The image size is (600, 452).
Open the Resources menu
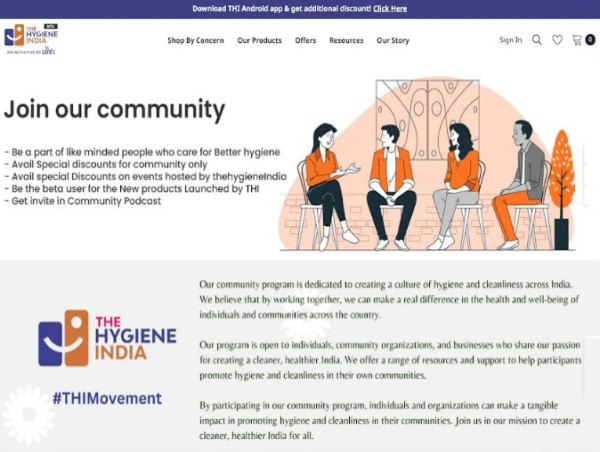(346, 40)
